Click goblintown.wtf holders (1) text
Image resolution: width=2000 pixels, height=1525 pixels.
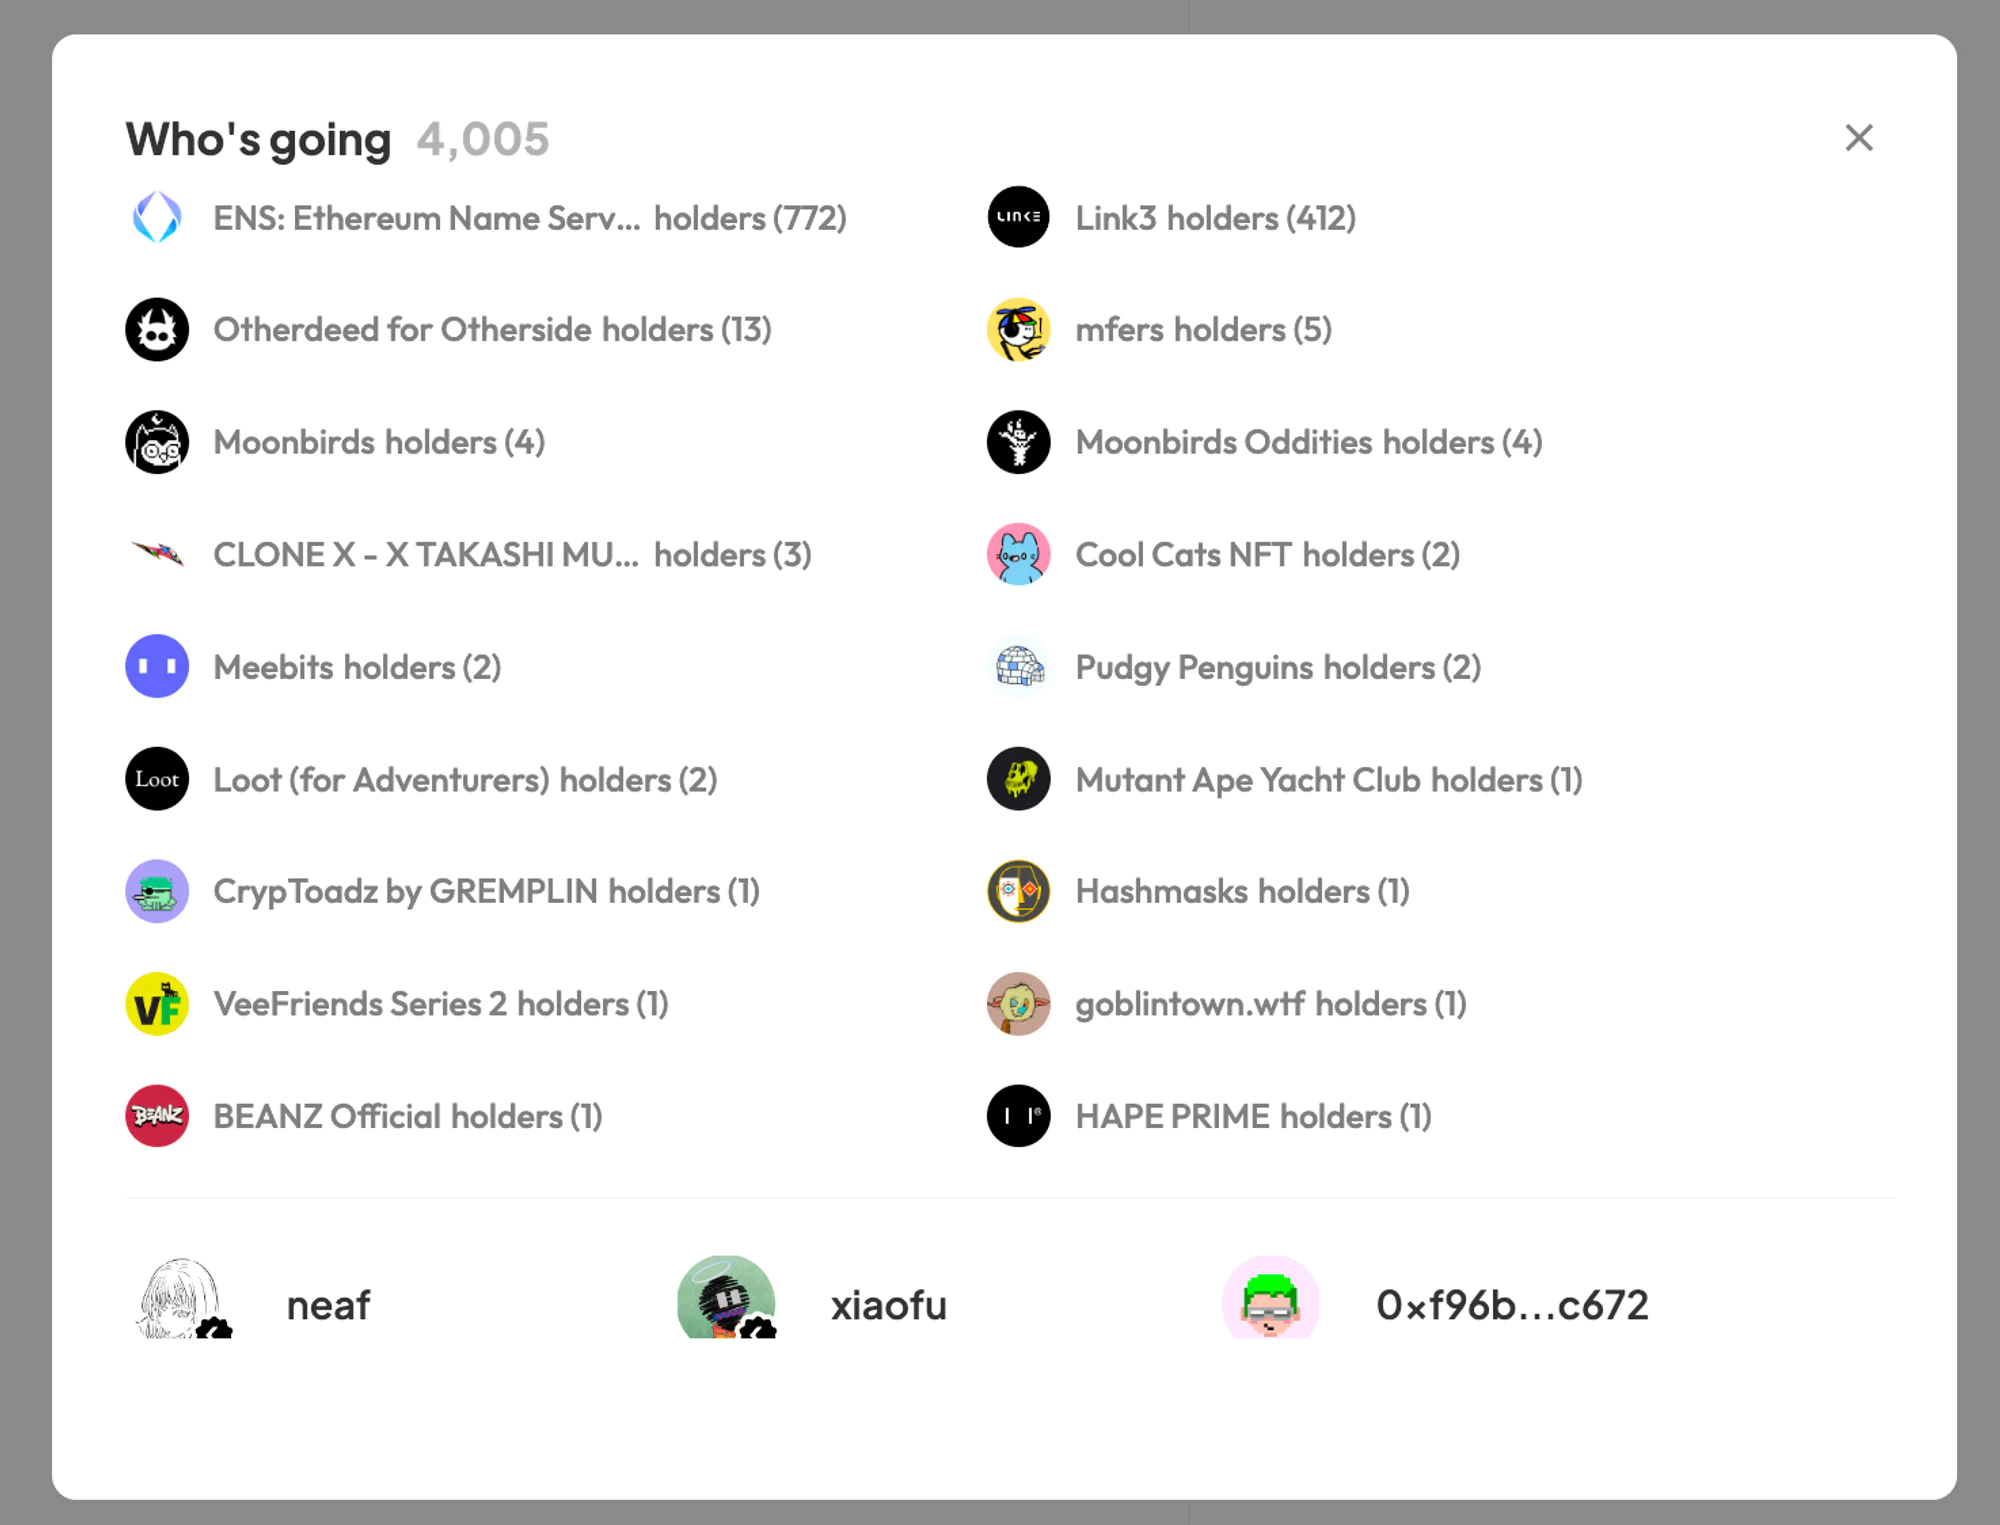(1270, 1004)
